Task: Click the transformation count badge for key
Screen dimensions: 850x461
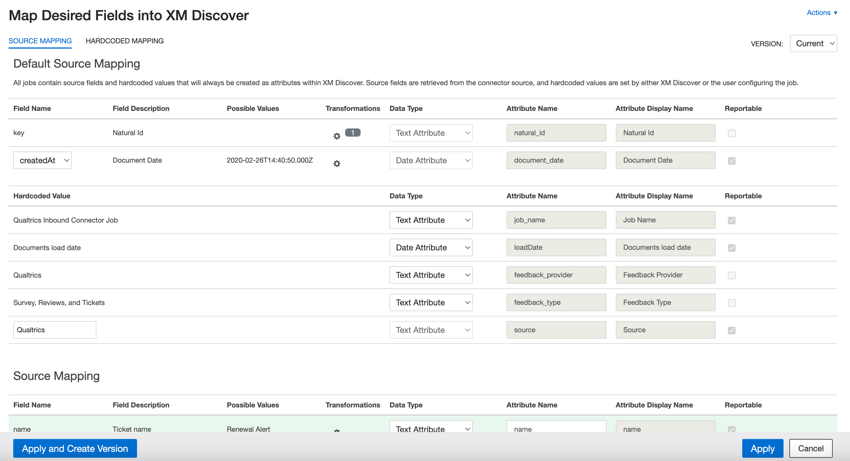Action: (353, 132)
